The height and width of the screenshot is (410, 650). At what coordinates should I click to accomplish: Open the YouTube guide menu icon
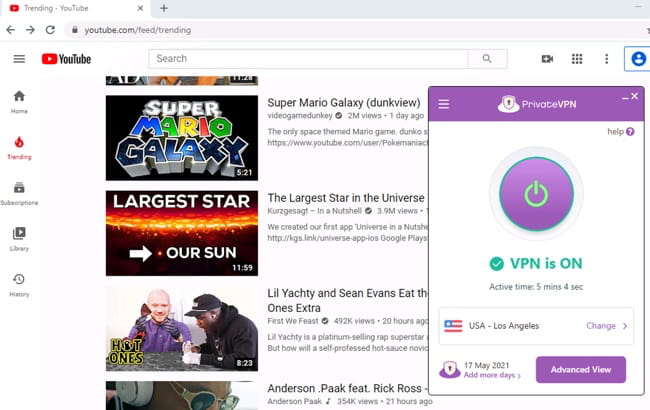tap(19, 59)
